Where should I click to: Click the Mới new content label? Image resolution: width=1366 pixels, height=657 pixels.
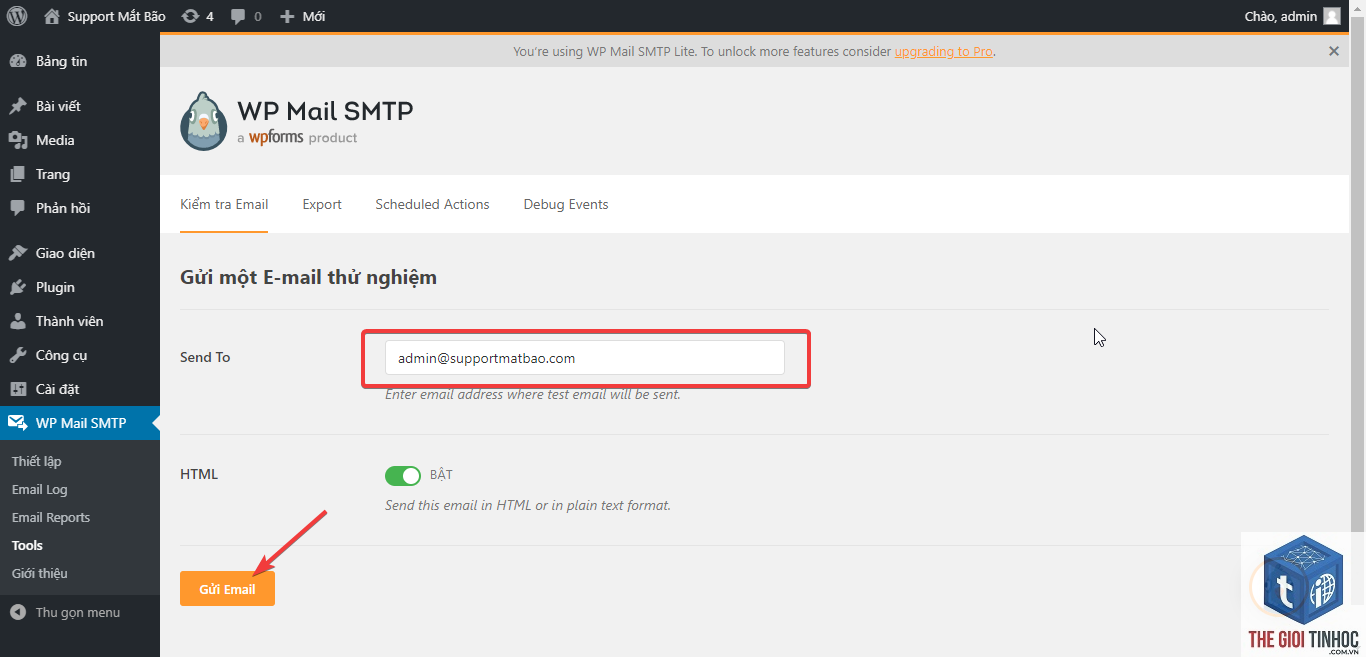313,16
